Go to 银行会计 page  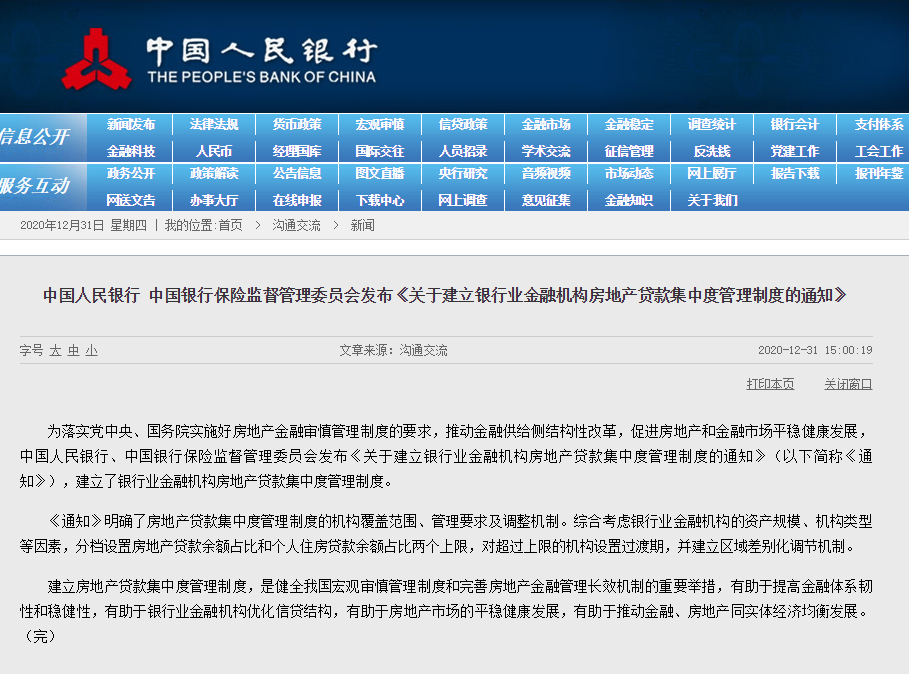(x=794, y=125)
